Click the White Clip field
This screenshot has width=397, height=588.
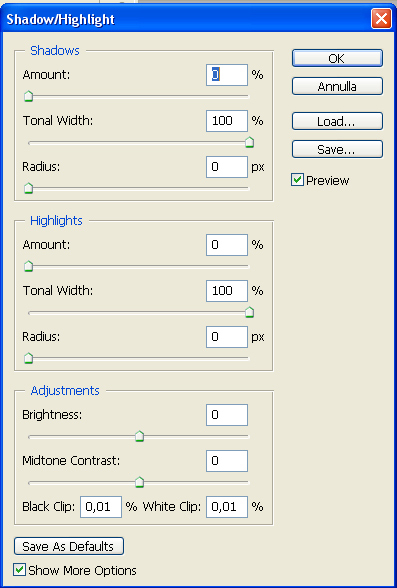click(227, 507)
